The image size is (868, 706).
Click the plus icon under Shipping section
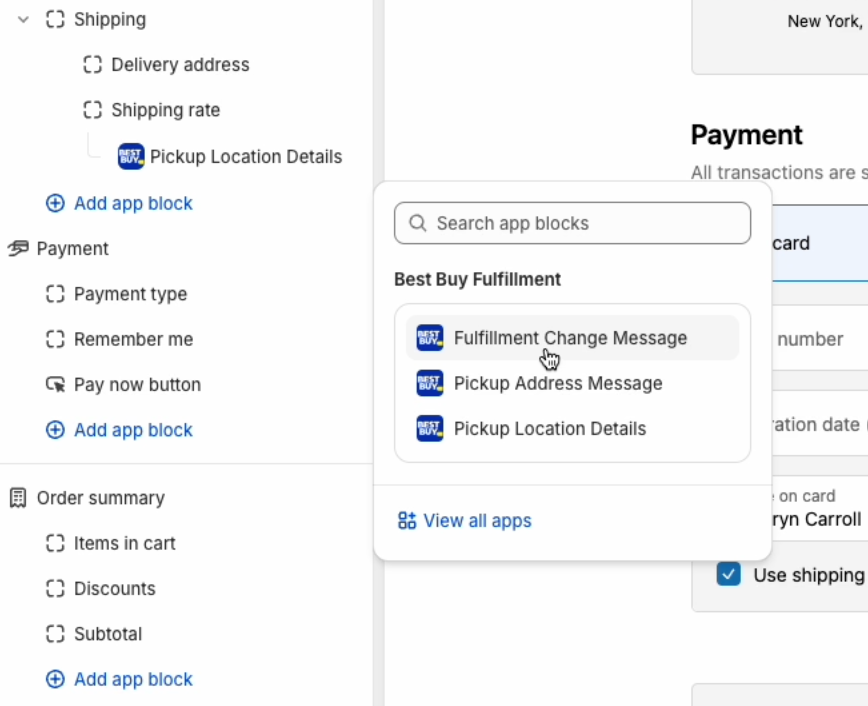[x=55, y=203]
